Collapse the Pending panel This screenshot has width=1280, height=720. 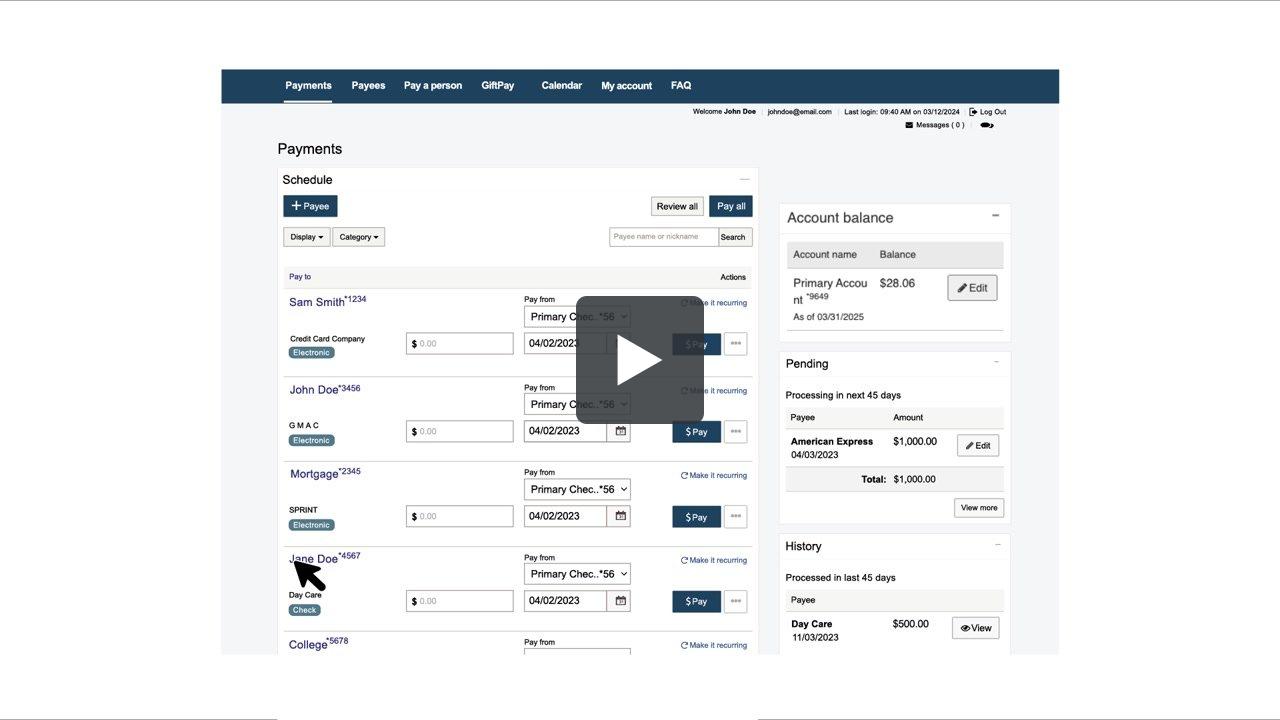996,363
